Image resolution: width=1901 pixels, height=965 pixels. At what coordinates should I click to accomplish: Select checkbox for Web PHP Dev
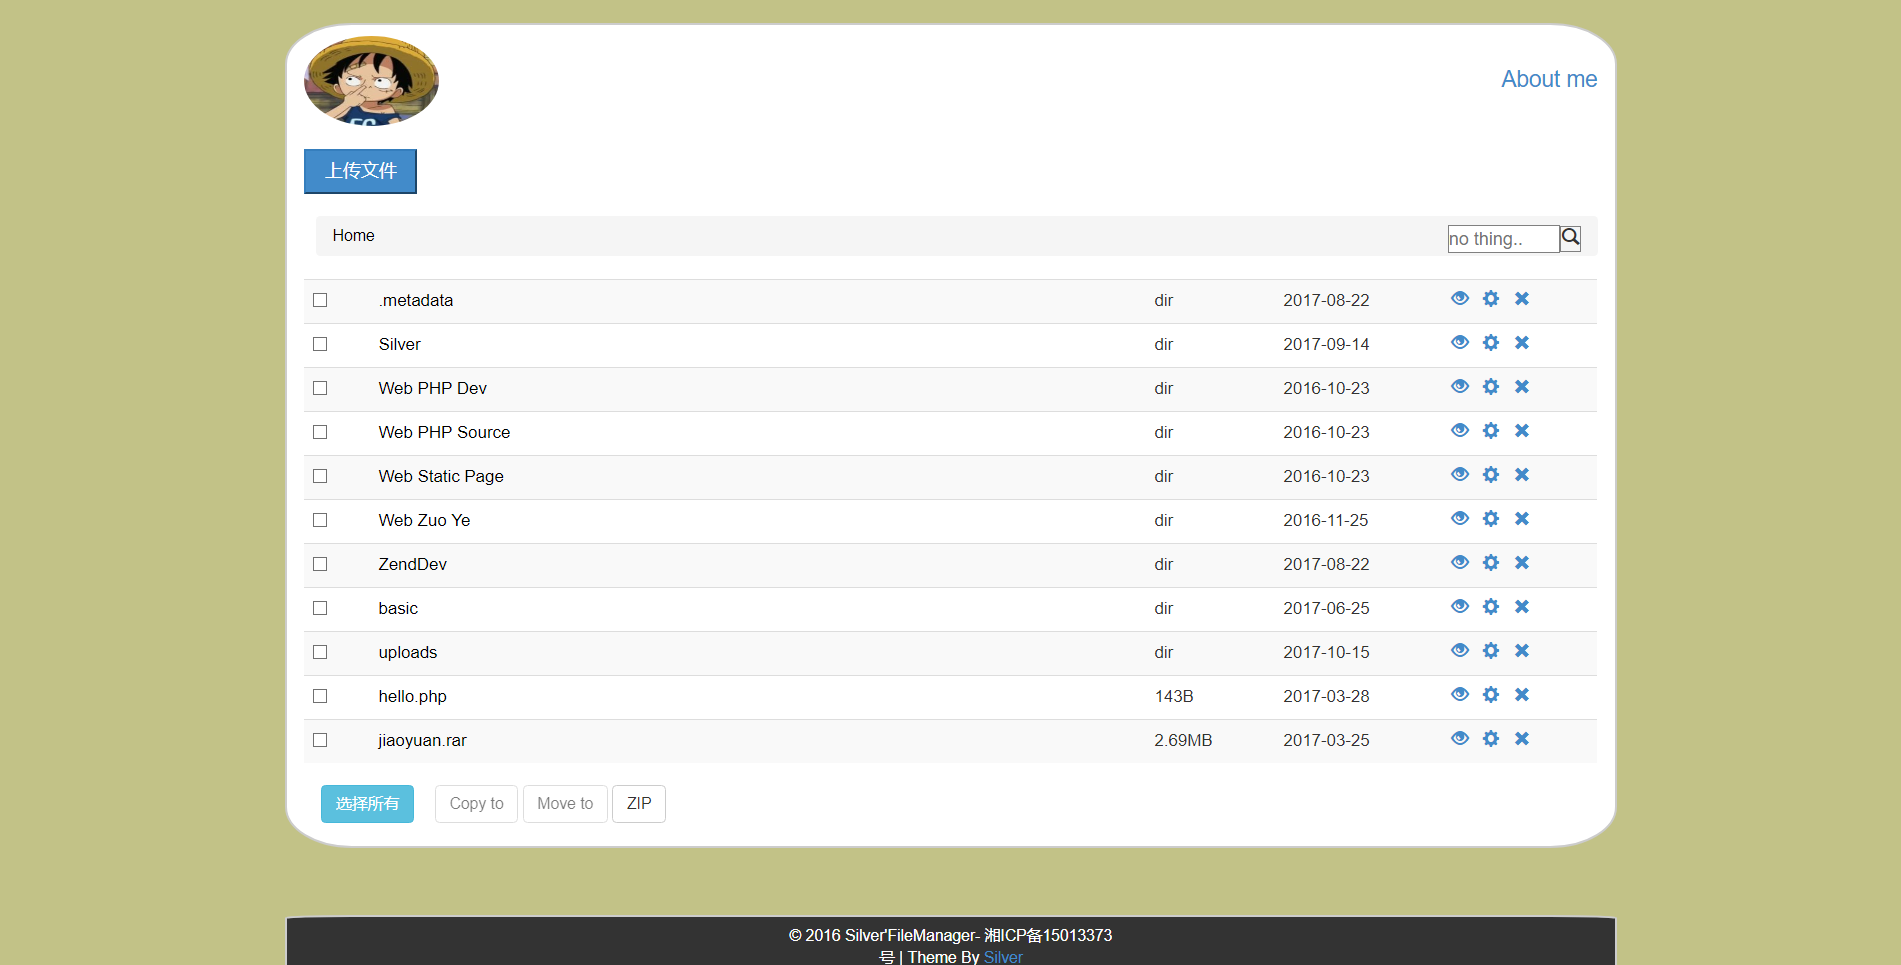tap(320, 388)
